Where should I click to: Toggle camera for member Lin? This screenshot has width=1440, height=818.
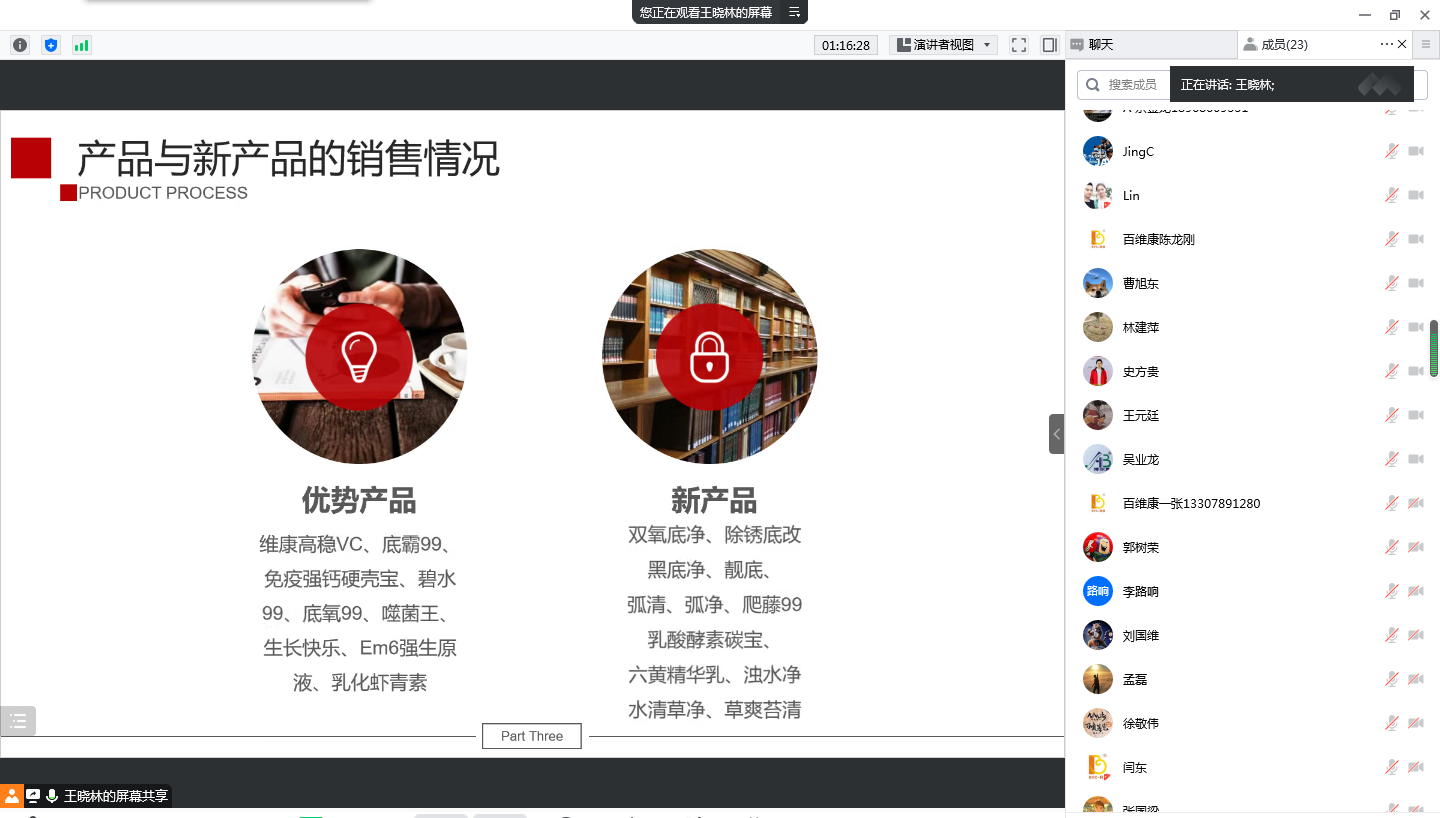click(x=1416, y=196)
